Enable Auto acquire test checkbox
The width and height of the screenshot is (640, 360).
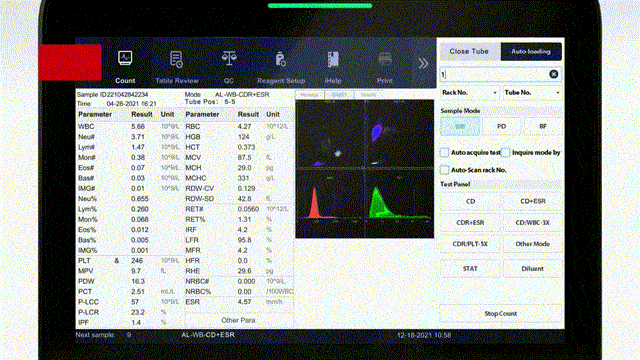444,153
